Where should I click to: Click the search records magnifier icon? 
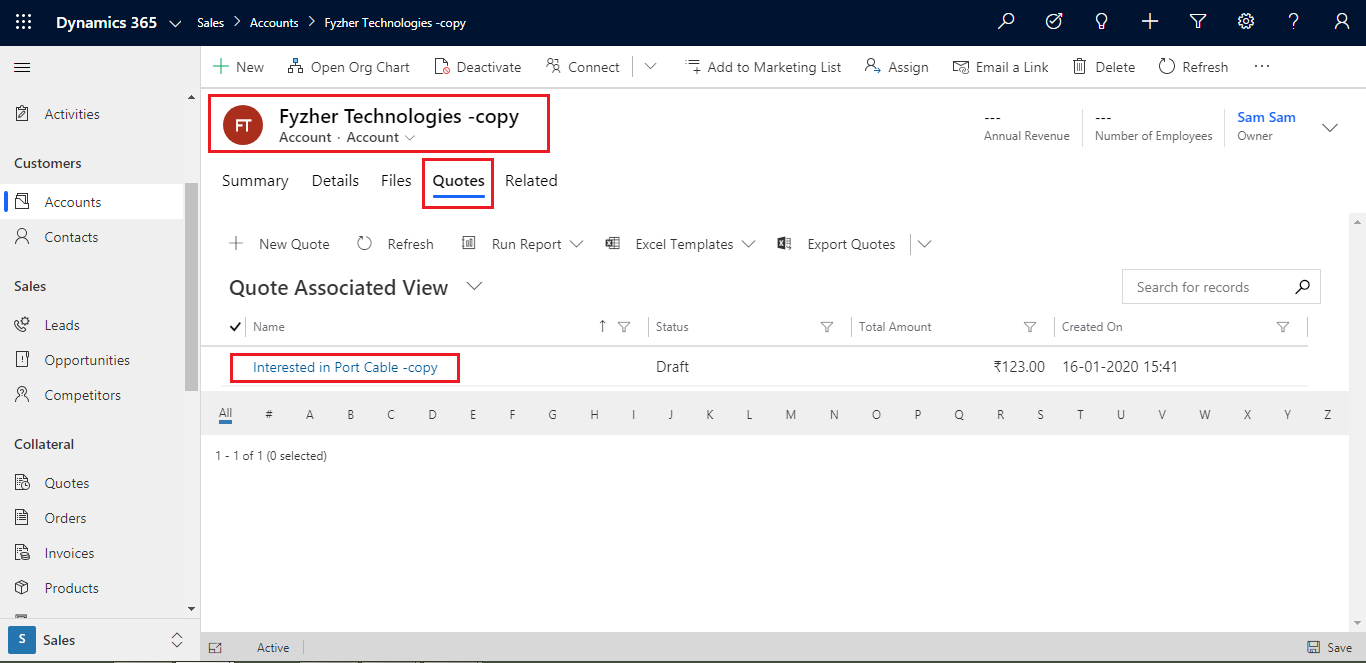1302,287
